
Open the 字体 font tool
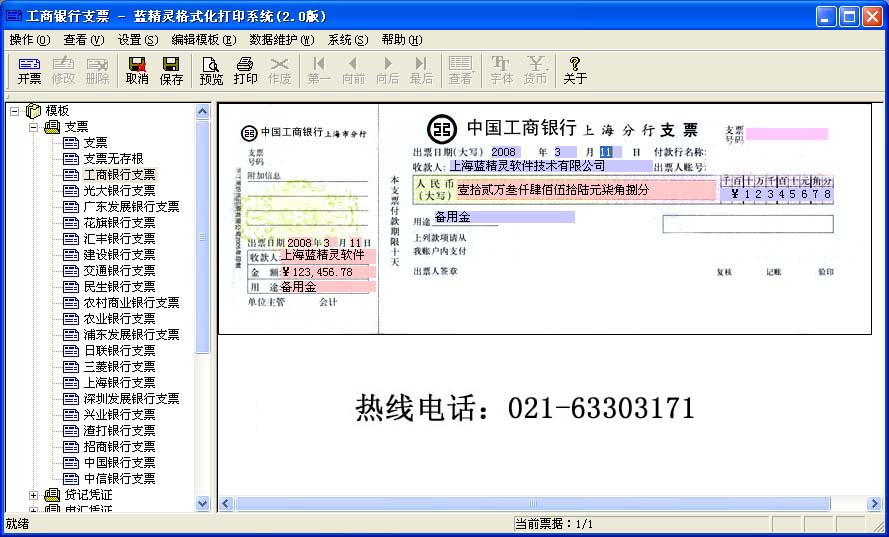click(x=501, y=70)
